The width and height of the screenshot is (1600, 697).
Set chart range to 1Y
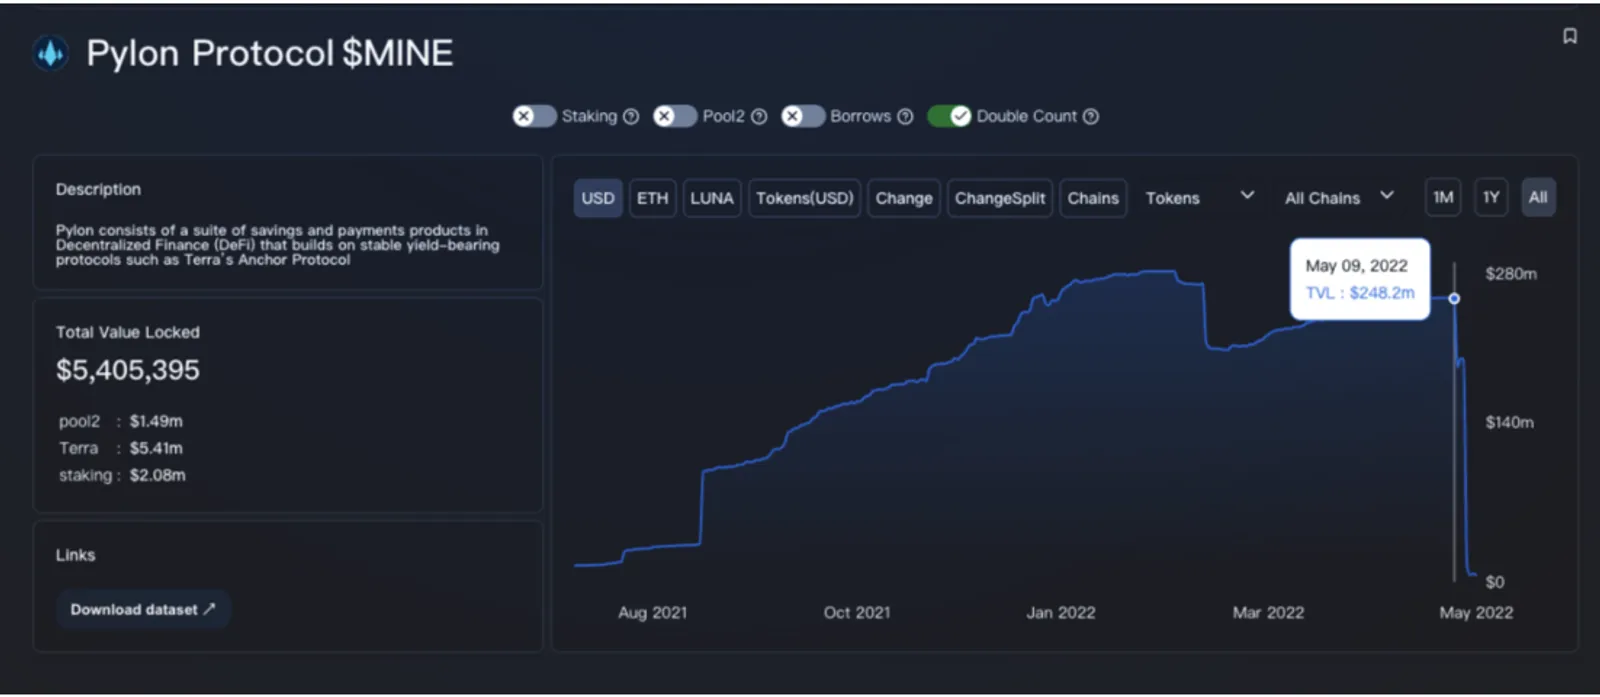click(x=1491, y=197)
